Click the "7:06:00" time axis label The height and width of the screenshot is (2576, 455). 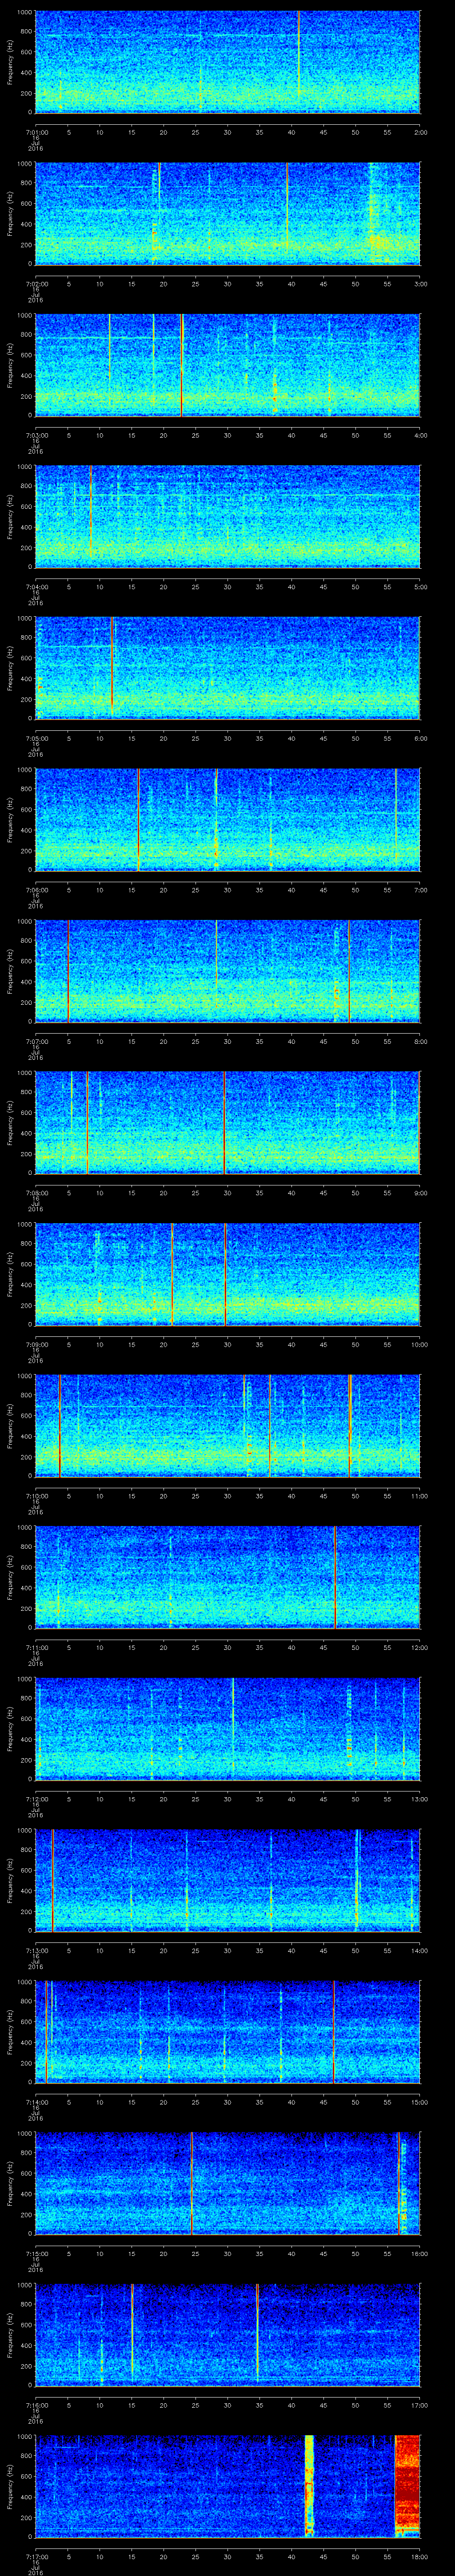(36, 890)
